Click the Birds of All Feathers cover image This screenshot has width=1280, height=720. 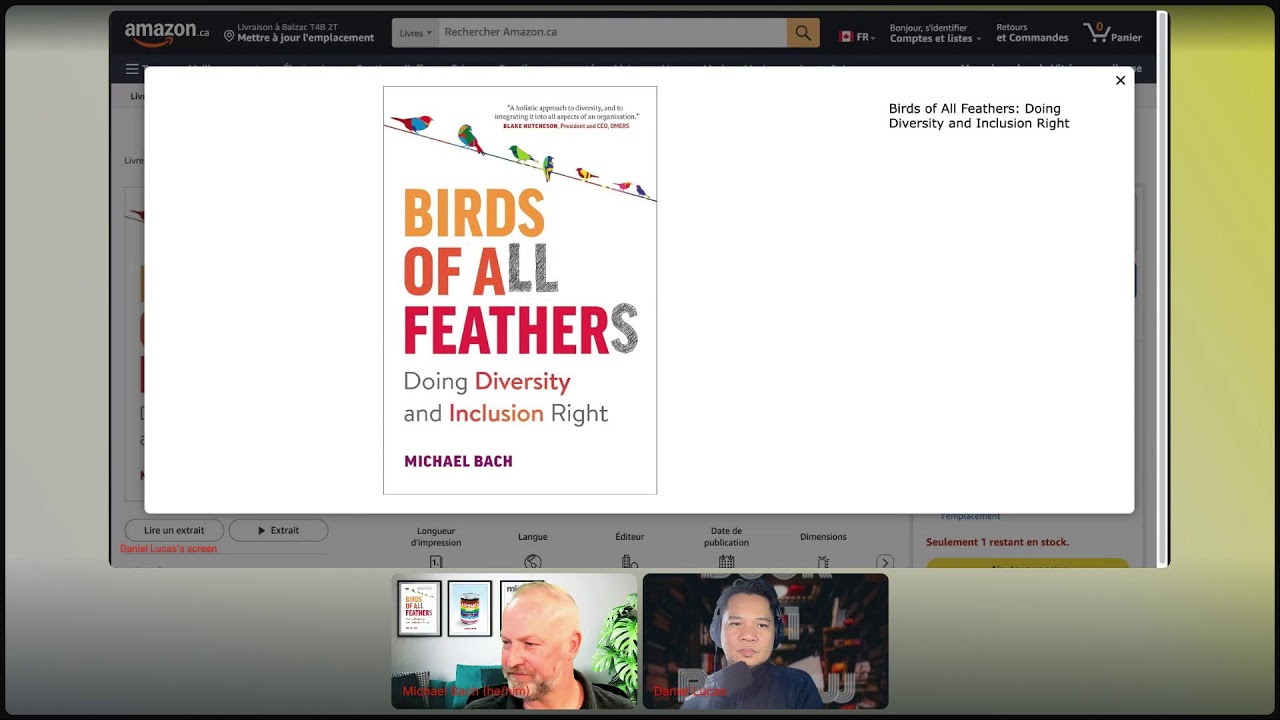click(520, 290)
